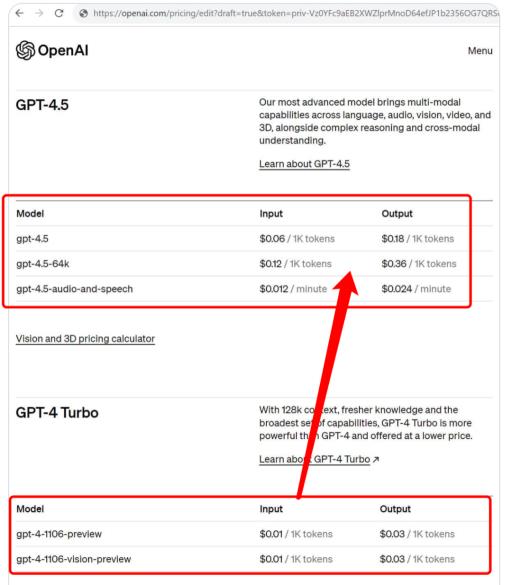Viewport: 512px width, 585px height.
Task: Click the address bar URL
Action: [295, 13]
